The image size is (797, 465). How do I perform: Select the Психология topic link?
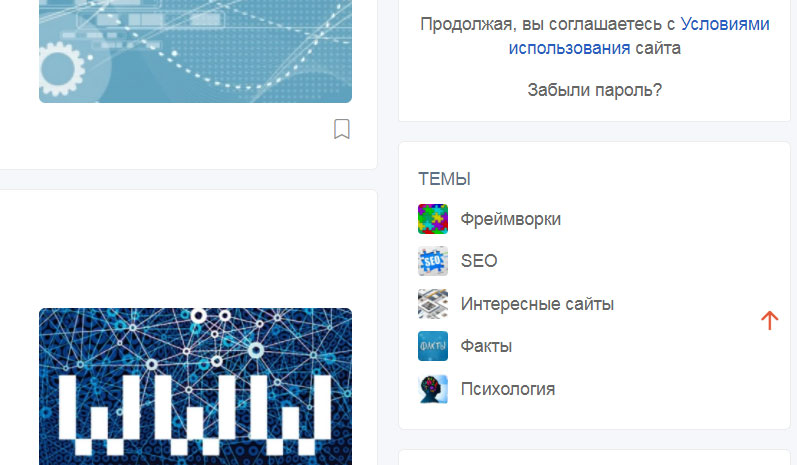[508, 389]
